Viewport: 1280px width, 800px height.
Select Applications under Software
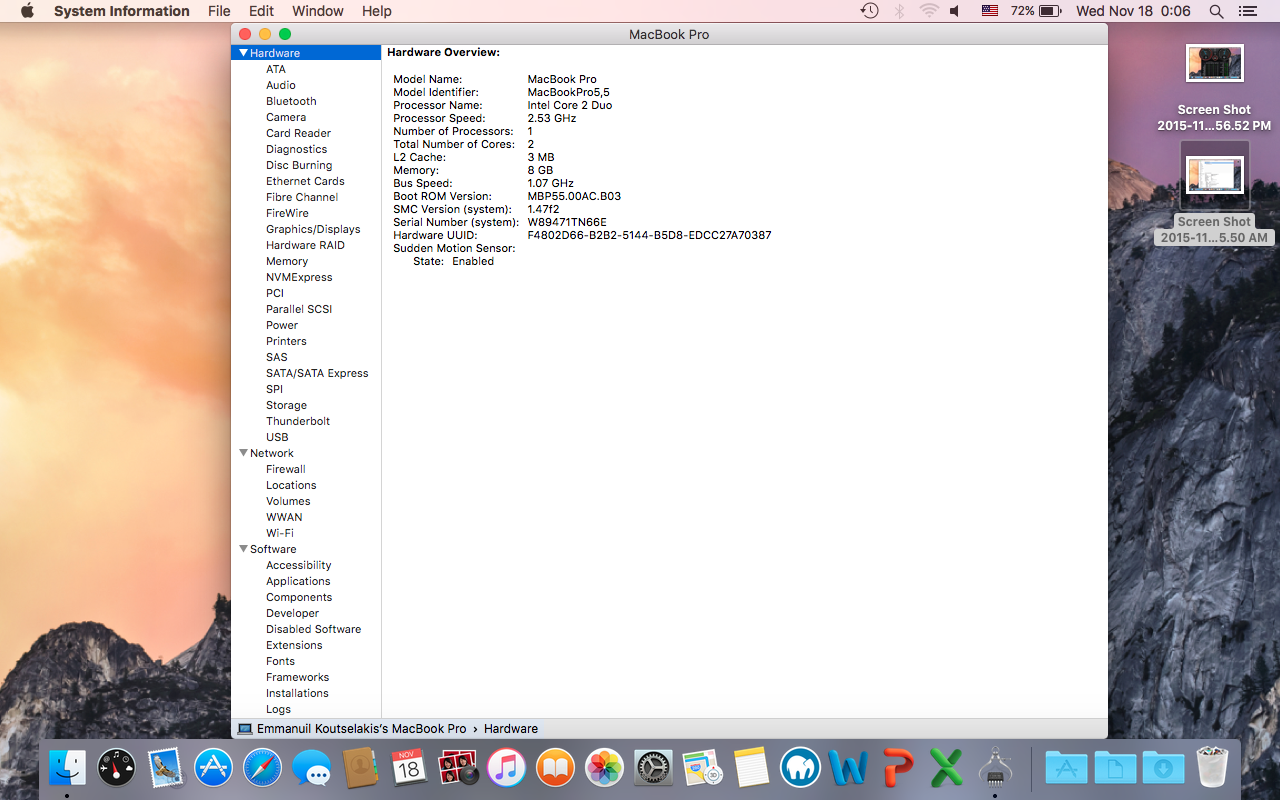[298, 581]
